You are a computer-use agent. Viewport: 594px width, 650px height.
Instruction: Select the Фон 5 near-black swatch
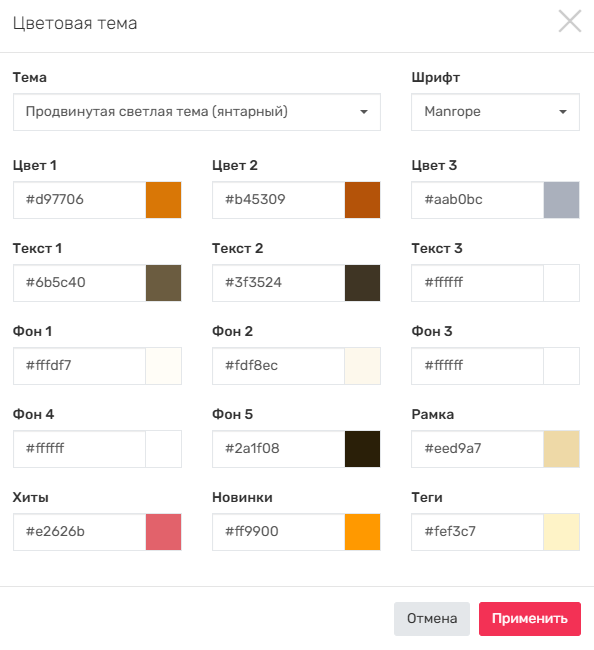click(362, 449)
